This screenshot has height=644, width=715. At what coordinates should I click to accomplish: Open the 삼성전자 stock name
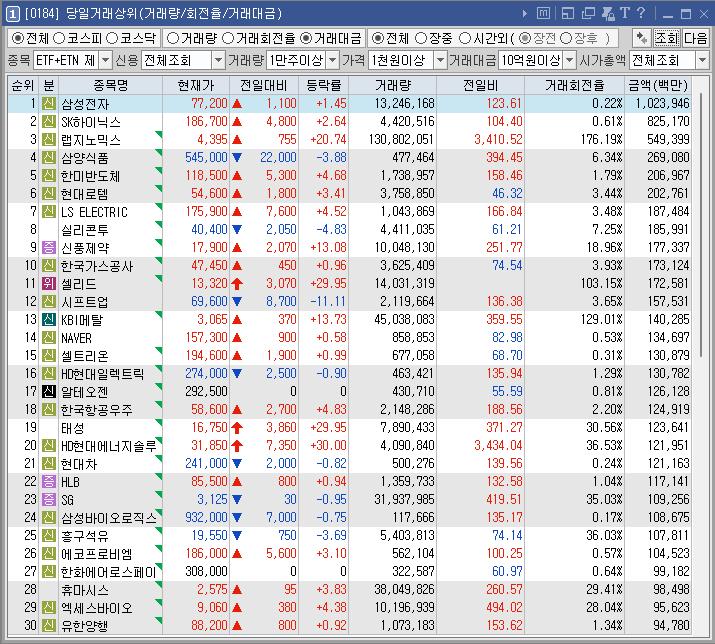point(85,104)
